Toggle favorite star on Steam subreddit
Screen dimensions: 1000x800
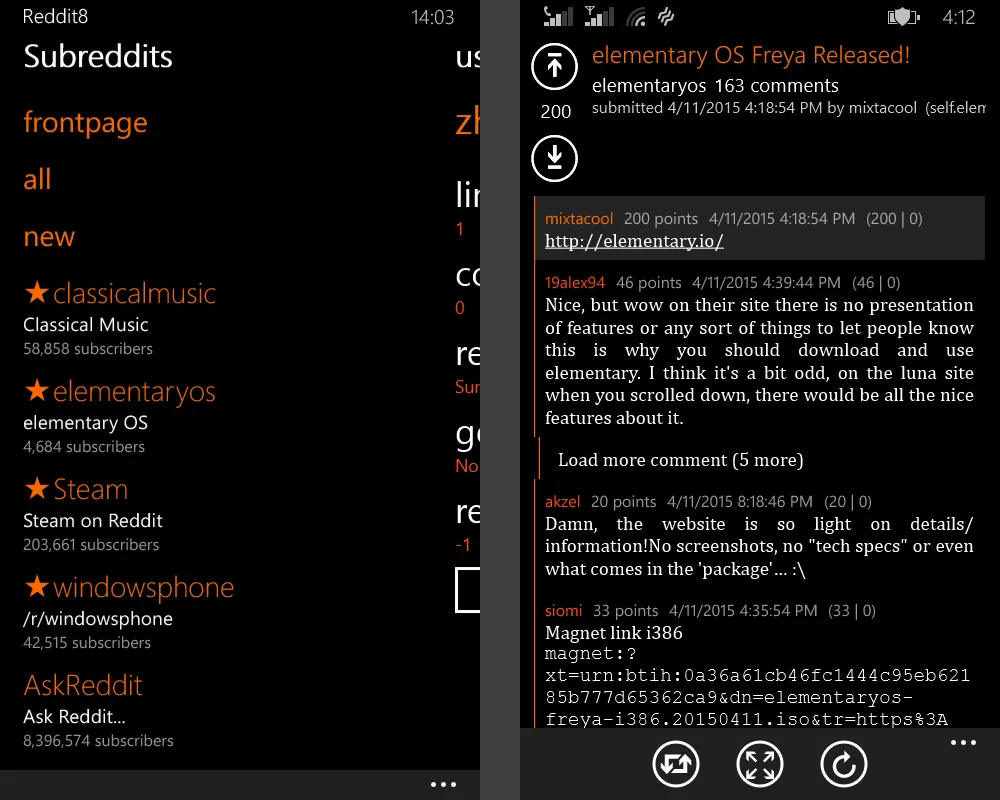click(x=37, y=489)
